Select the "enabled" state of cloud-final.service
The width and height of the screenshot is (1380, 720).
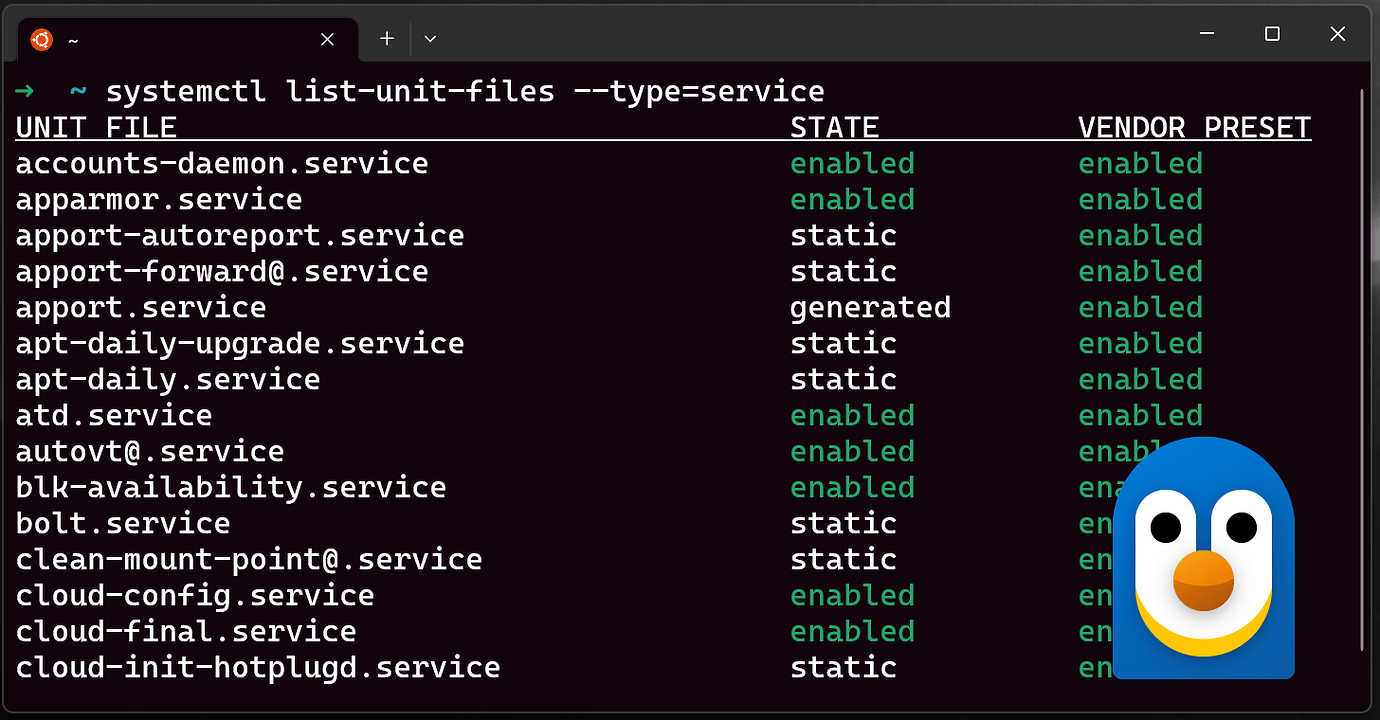click(852, 631)
